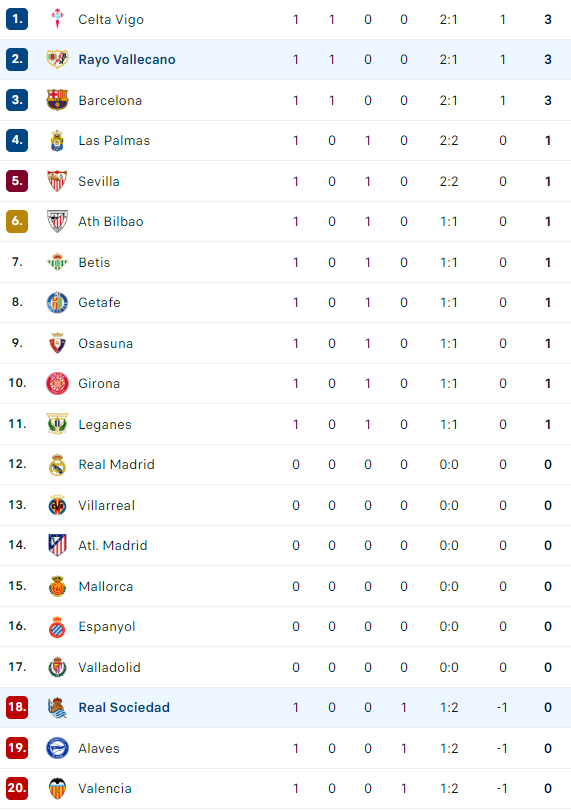Open the Las Palmas team page
This screenshot has height=810, width=571.
point(114,141)
